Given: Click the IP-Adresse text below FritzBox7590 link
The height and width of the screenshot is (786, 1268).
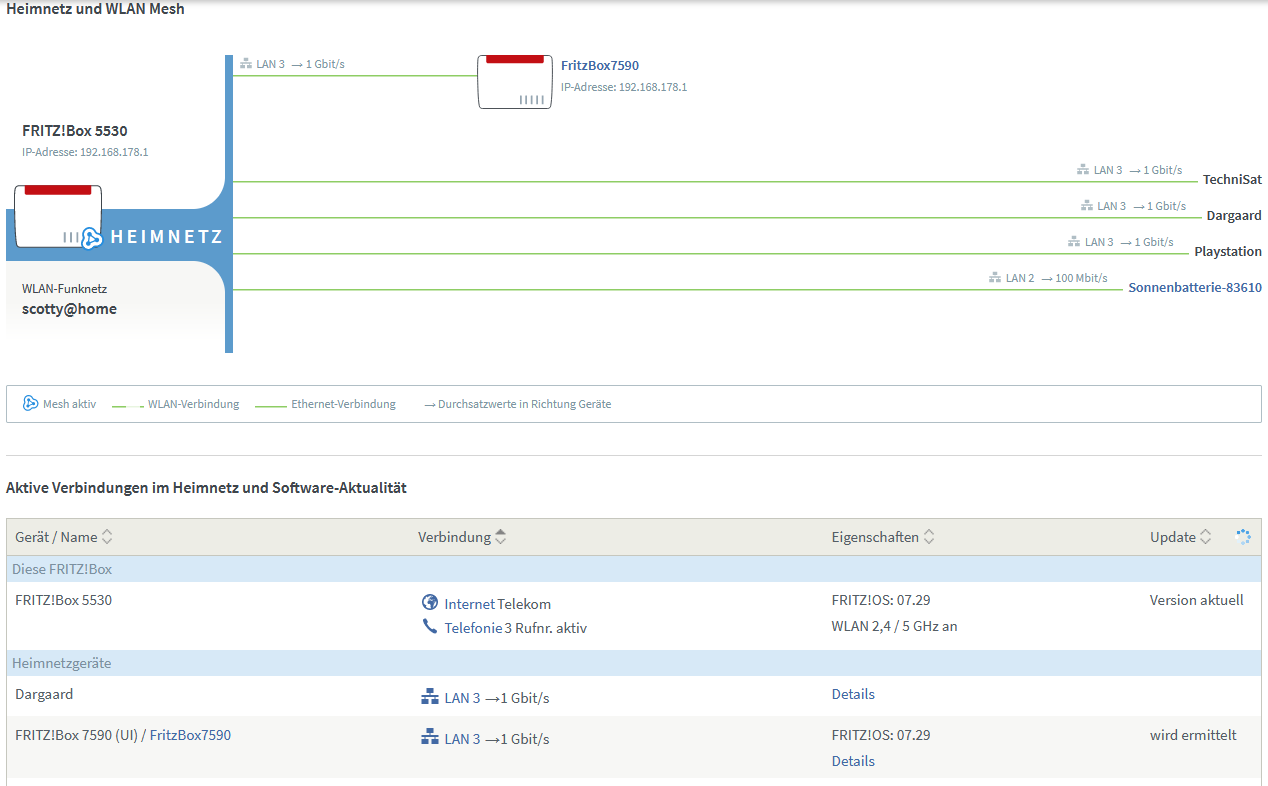Looking at the screenshot, I should click(624, 87).
